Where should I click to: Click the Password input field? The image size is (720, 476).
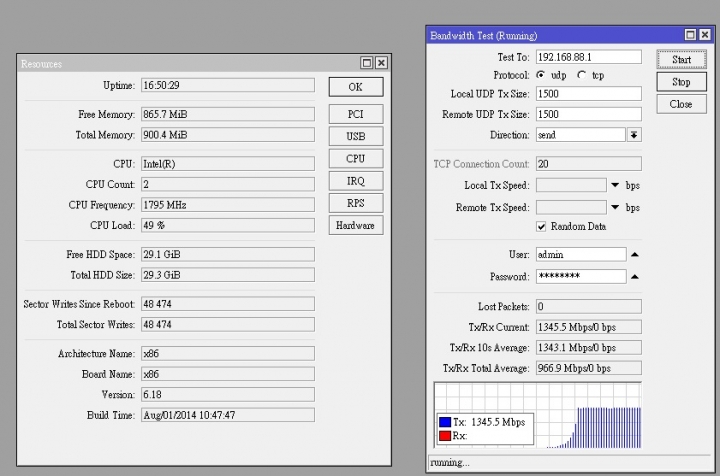coord(581,276)
